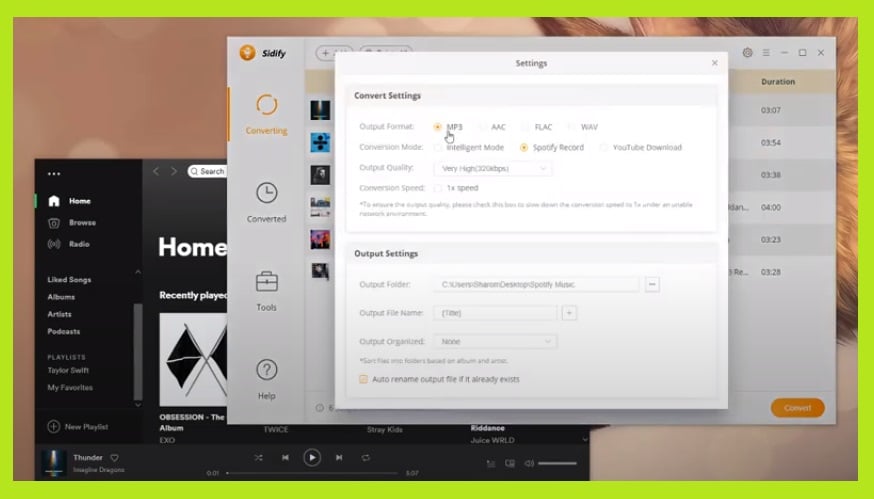Open Liked Songs in Spotify
874x499 pixels.
[x=69, y=279]
